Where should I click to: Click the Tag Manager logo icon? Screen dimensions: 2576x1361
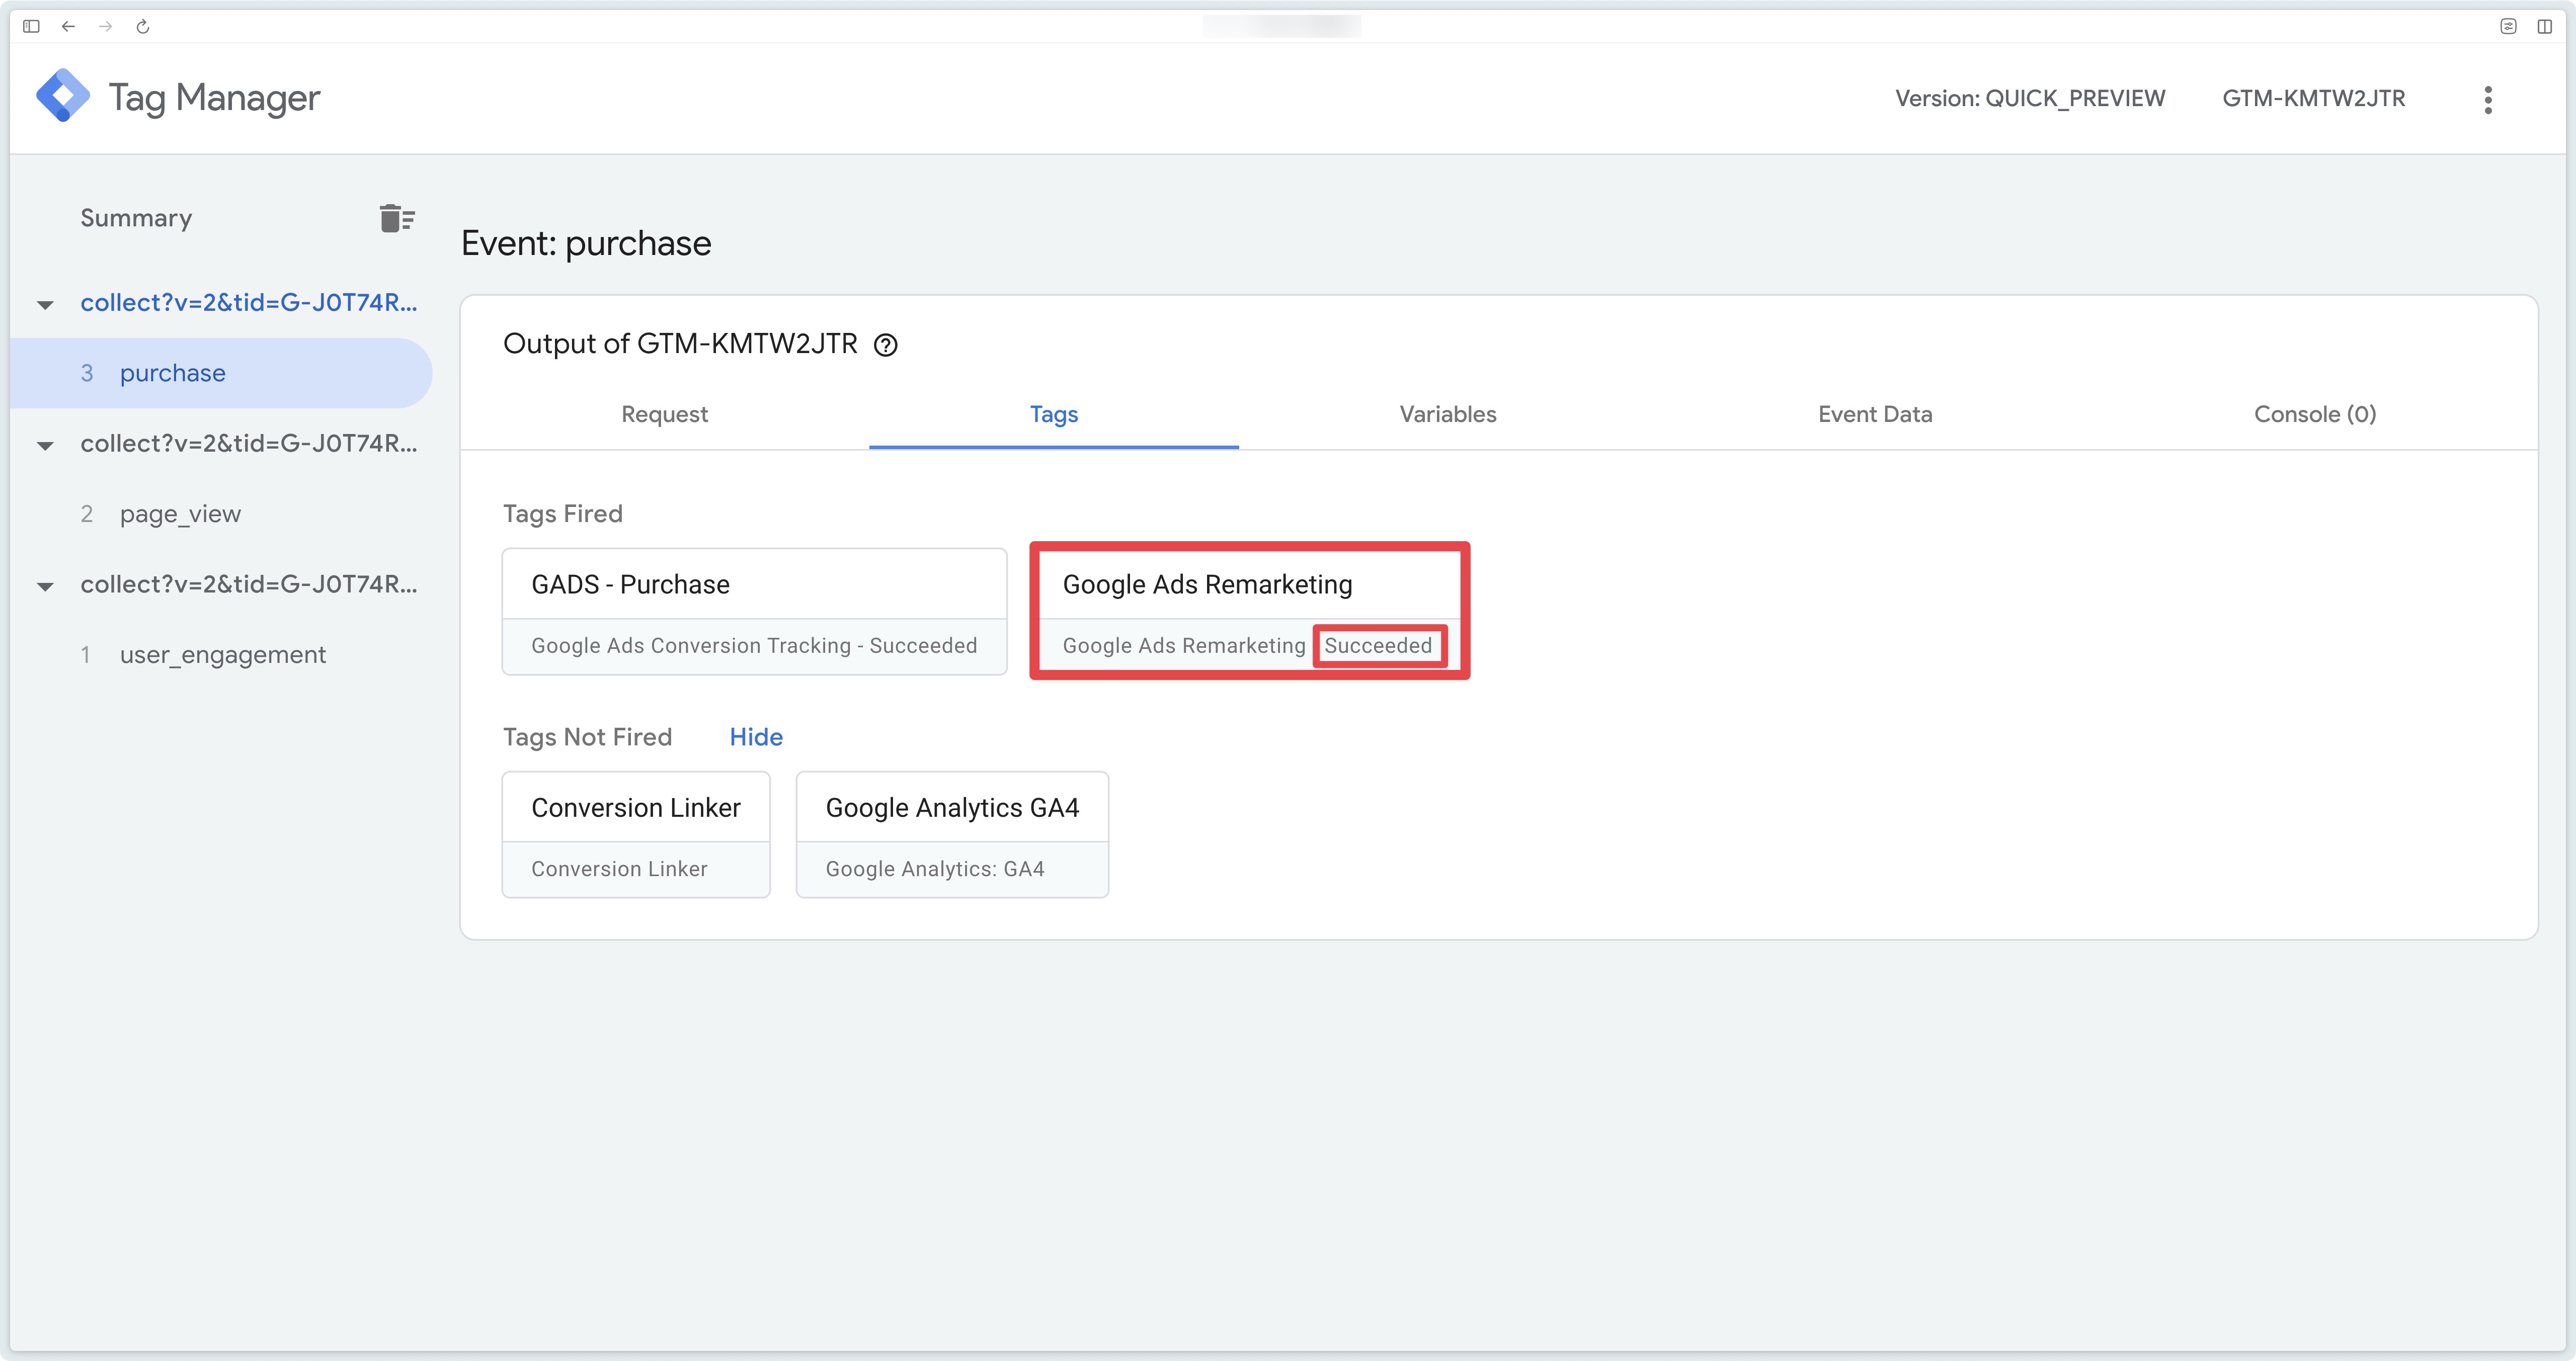pos(63,96)
